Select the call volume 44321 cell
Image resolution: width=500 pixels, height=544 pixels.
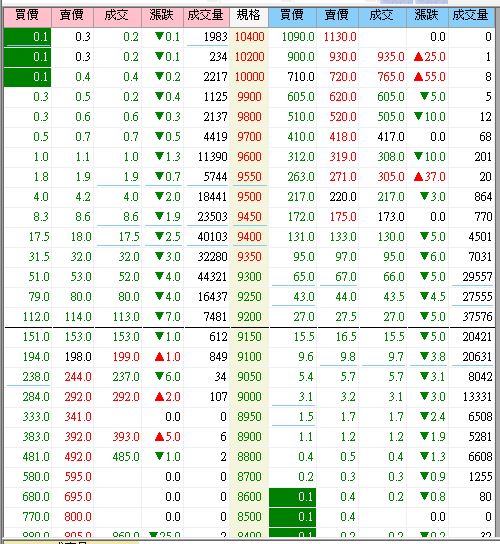[212, 277]
